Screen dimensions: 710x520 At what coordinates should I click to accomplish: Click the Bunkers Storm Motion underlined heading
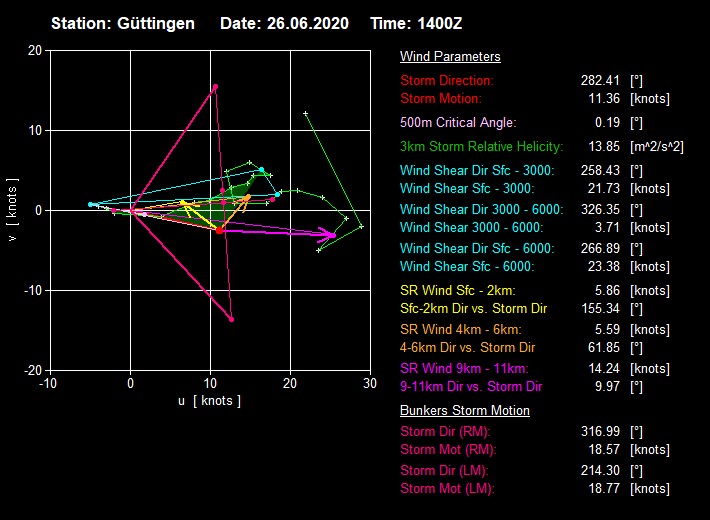(x=465, y=411)
